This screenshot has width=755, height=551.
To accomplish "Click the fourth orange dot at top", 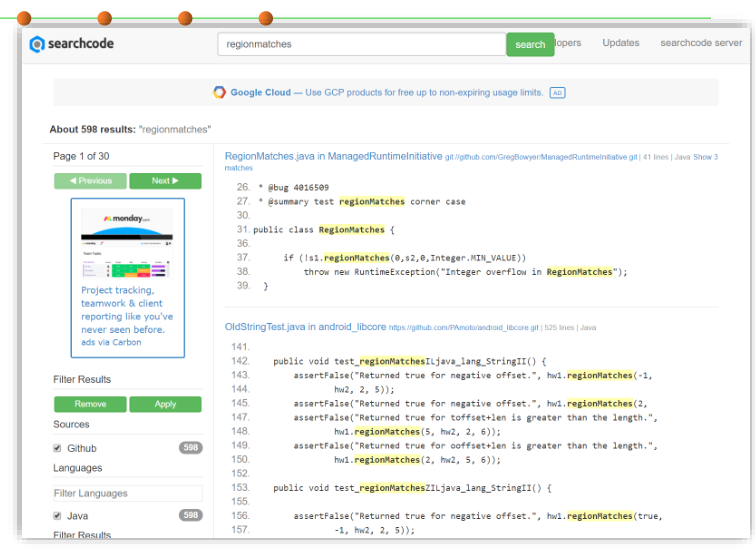I will point(265,18).
